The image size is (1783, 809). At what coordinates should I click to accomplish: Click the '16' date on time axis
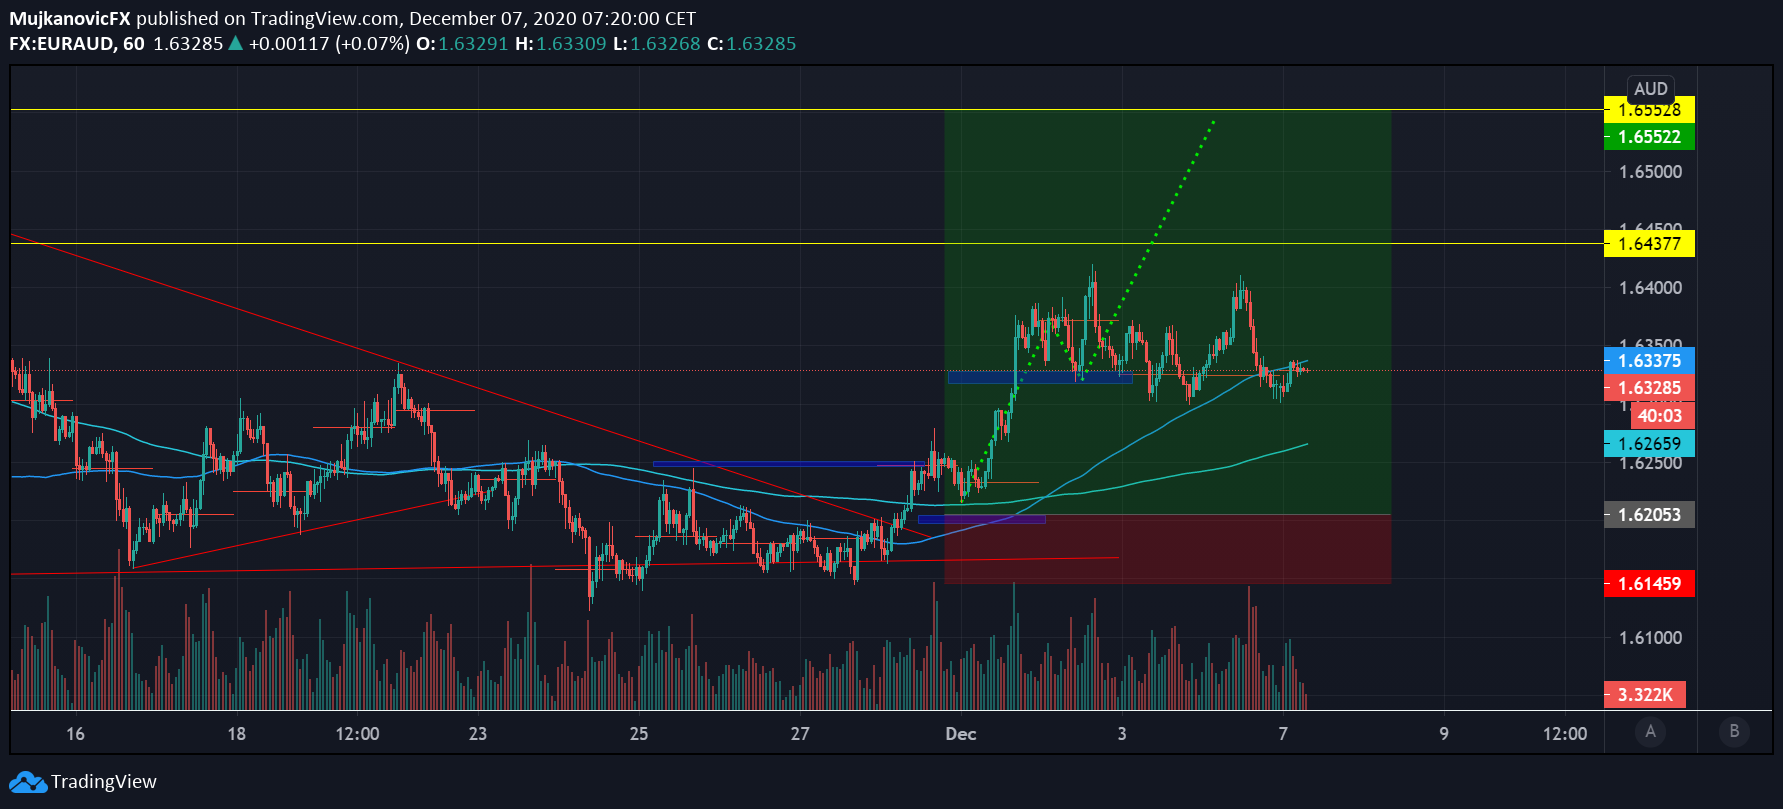pos(75,734)
